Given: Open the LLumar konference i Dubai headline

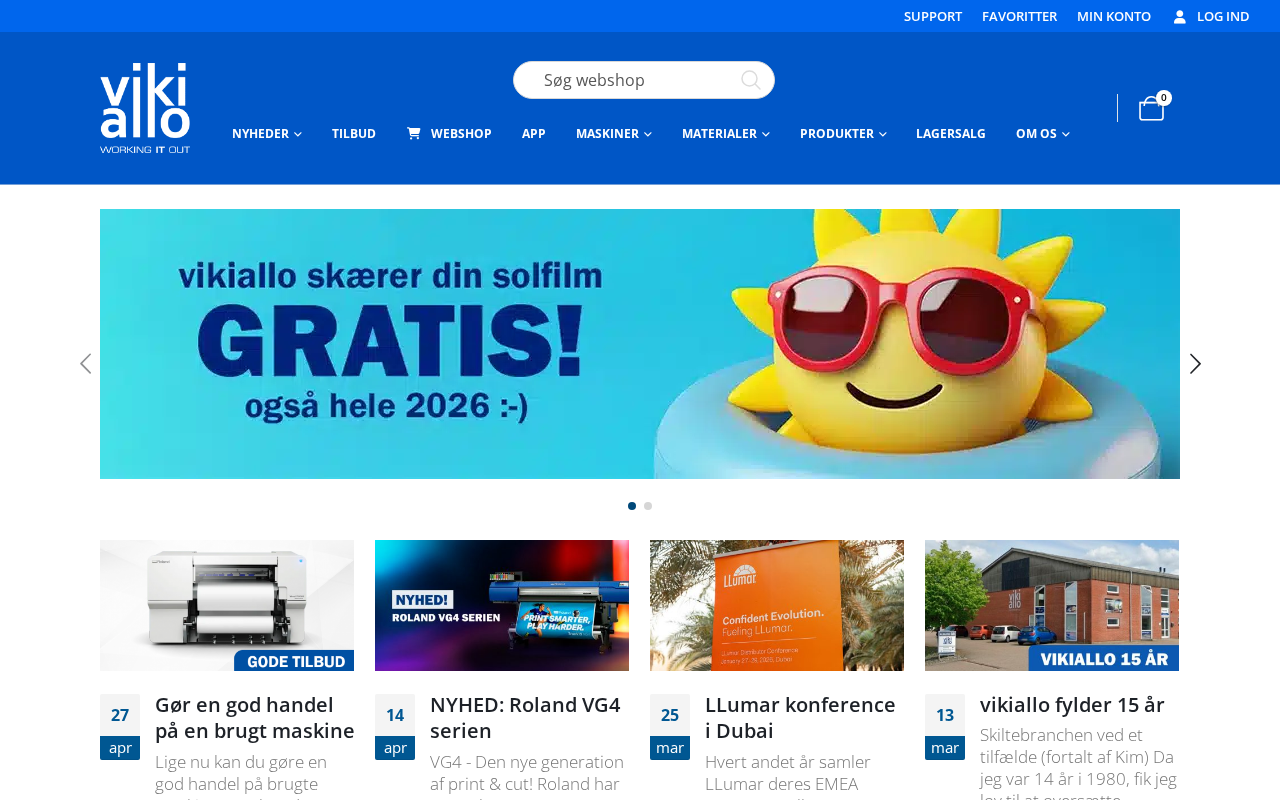Looking at the screenshot, I should [800, 717].
